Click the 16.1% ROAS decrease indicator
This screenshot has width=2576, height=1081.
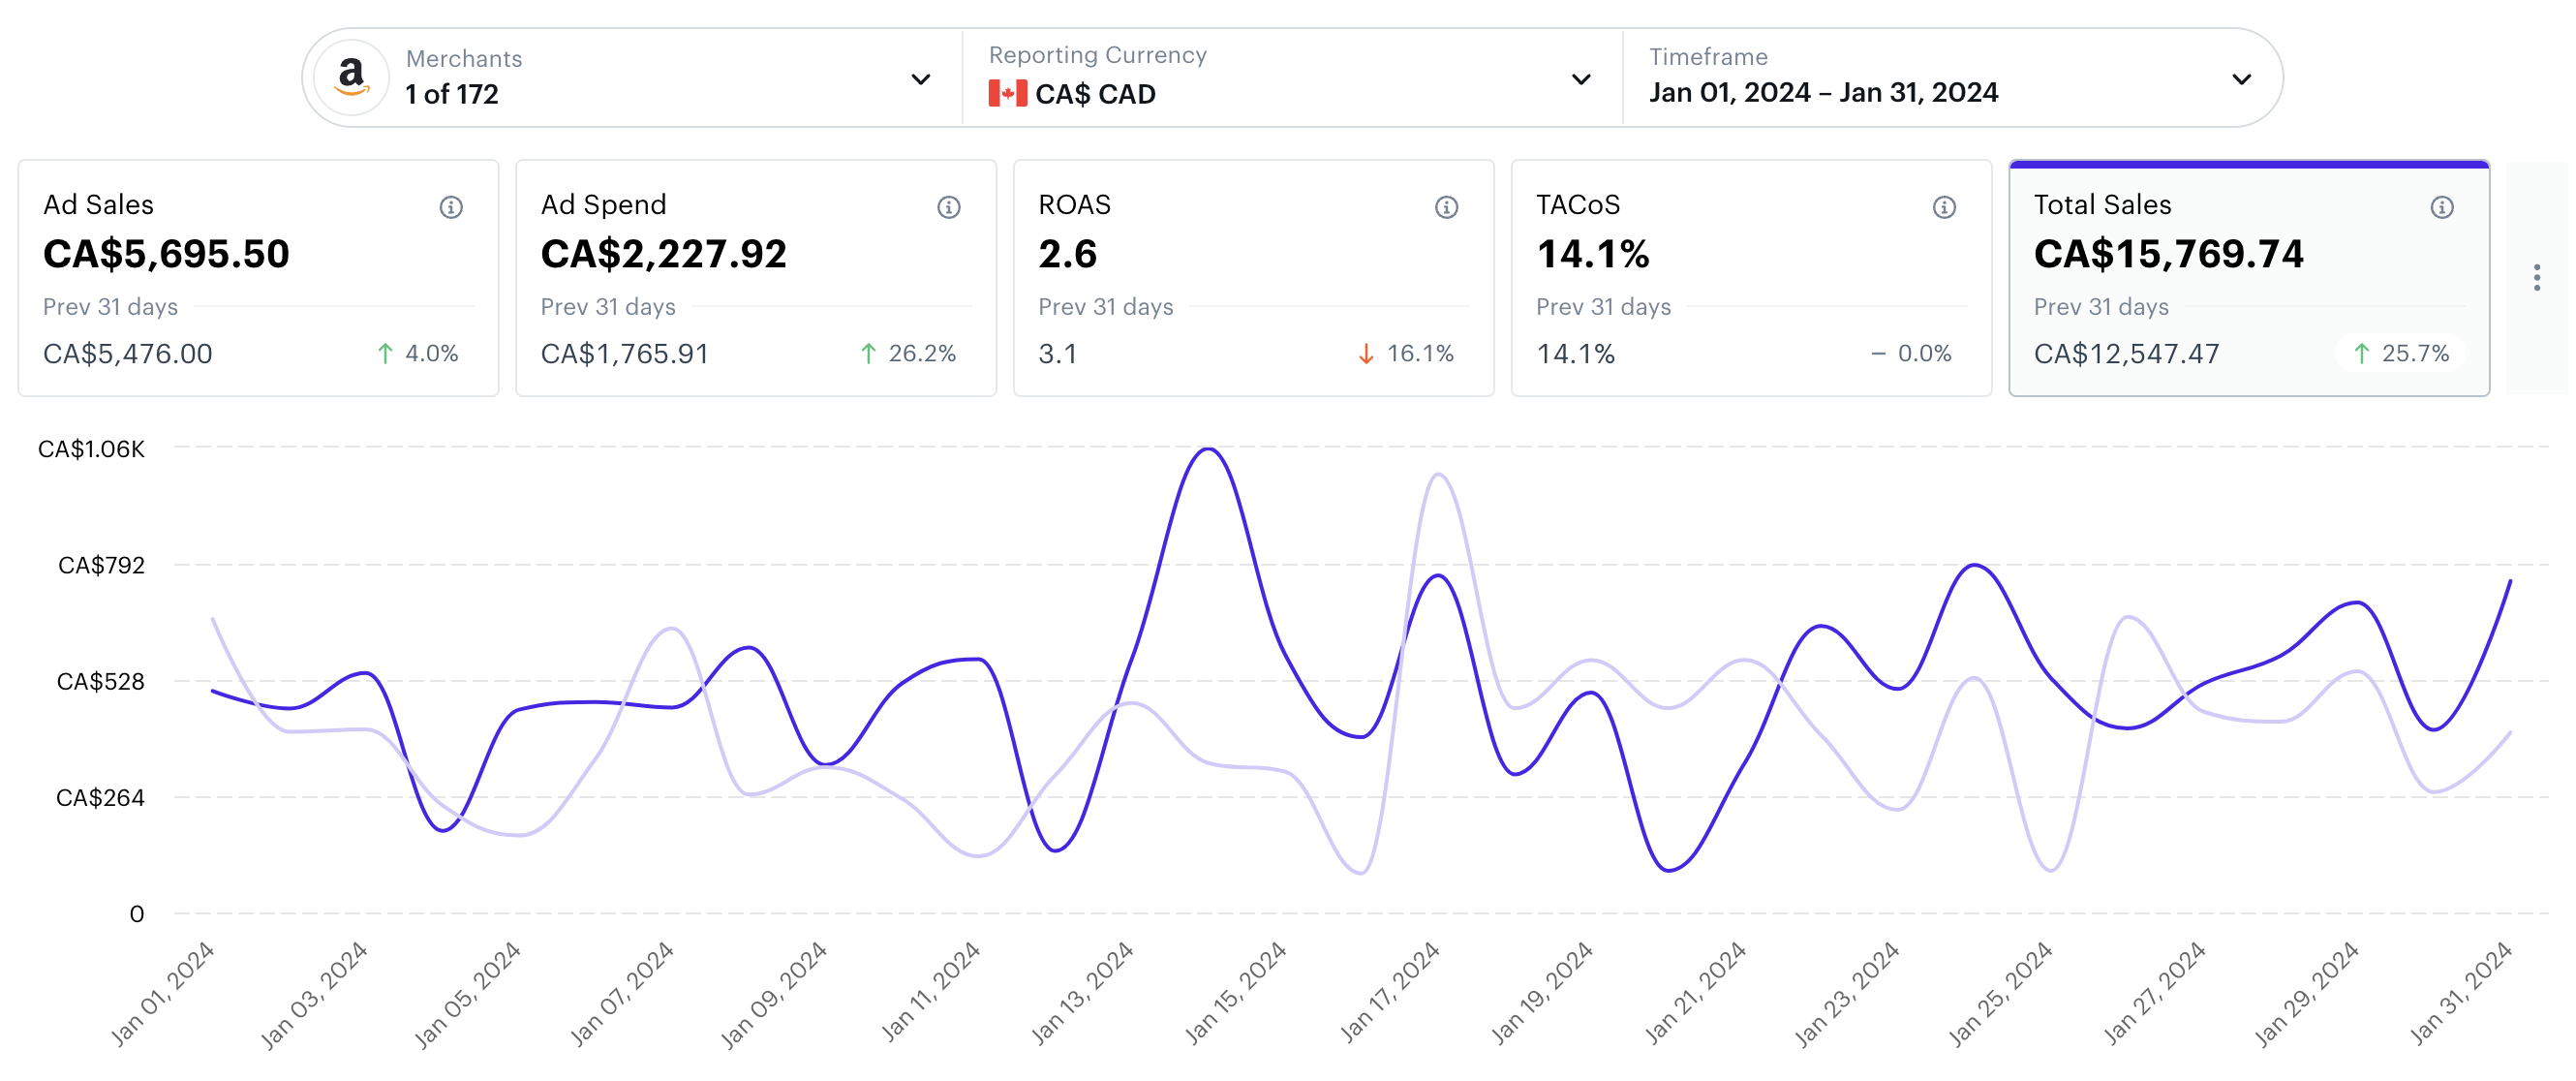[1406, 353]
